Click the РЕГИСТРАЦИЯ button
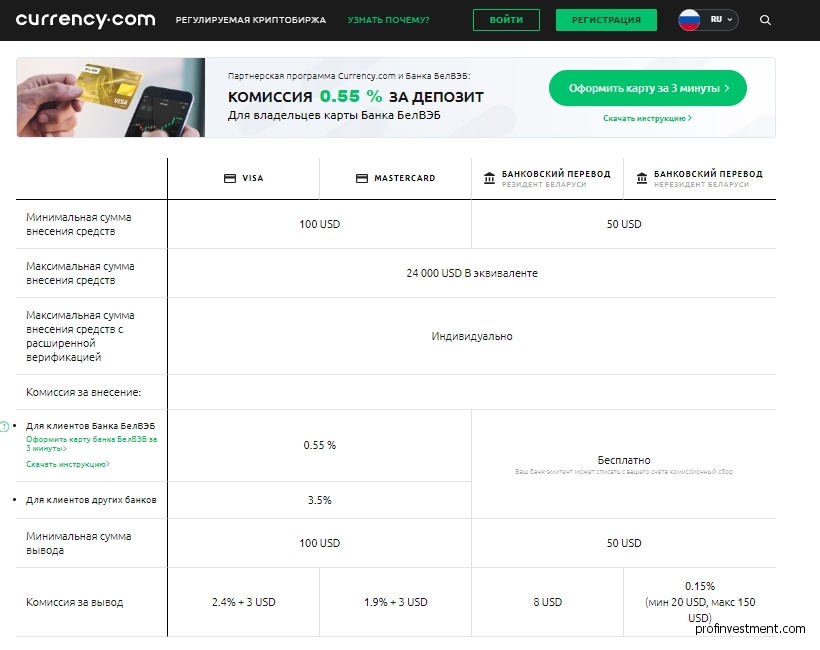Screen dimensions: 820x650 tap(606, 20)
